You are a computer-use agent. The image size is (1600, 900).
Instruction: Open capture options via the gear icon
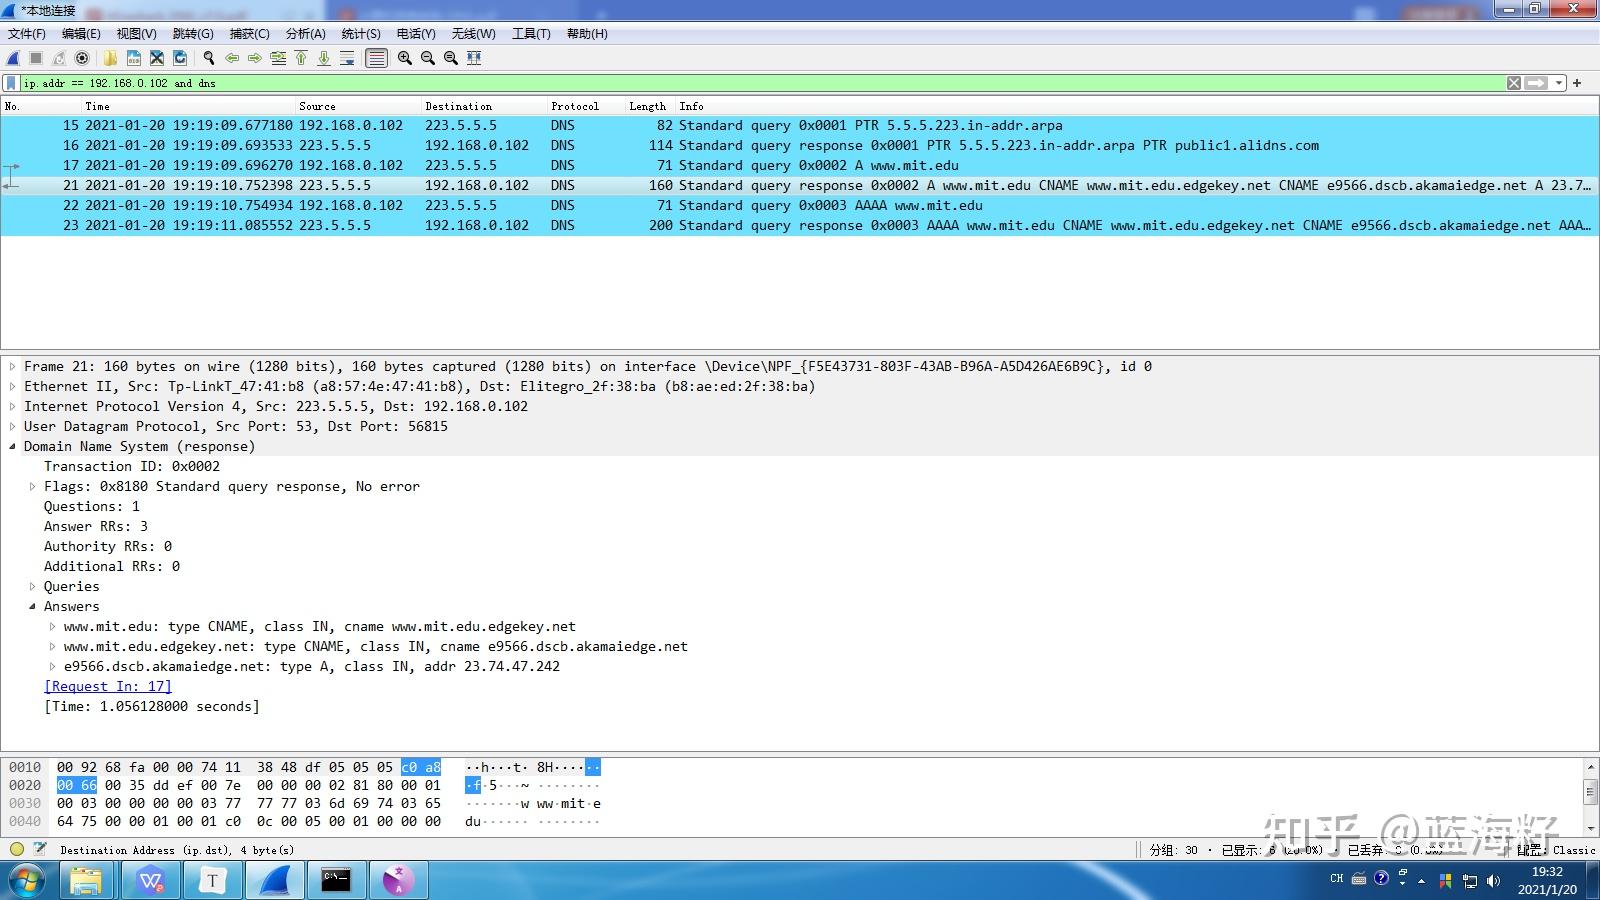coord(81,58)
